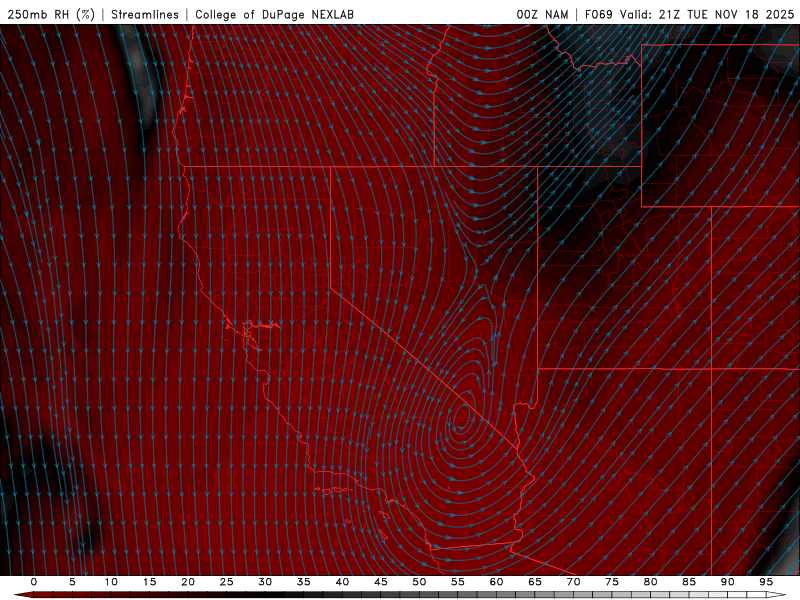
Task: Click the "5" color scale label
Action: pyautogui.click(x=72, y=582)
